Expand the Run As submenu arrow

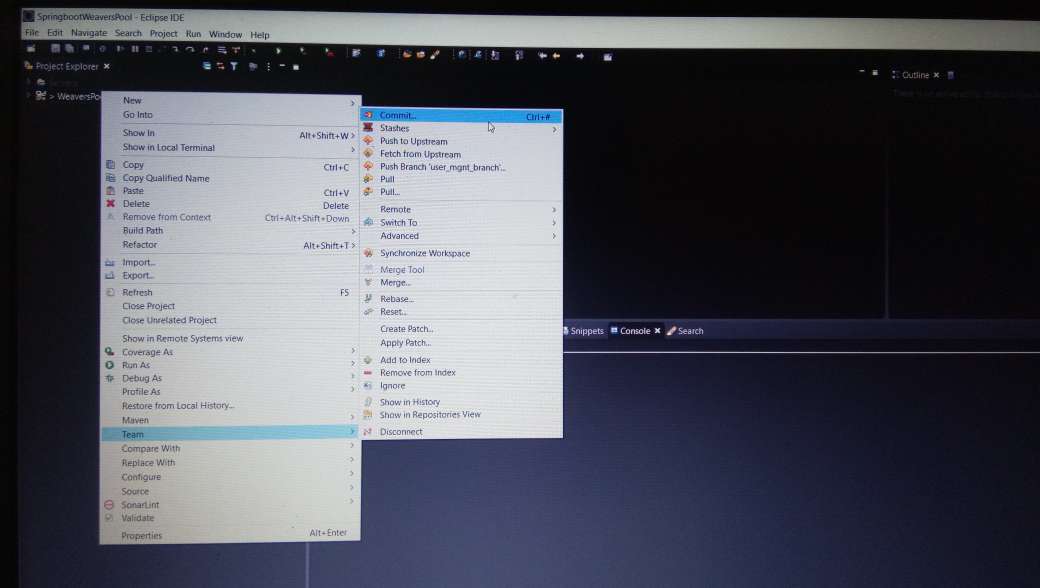pyautogui.click(x=353, y=363)
